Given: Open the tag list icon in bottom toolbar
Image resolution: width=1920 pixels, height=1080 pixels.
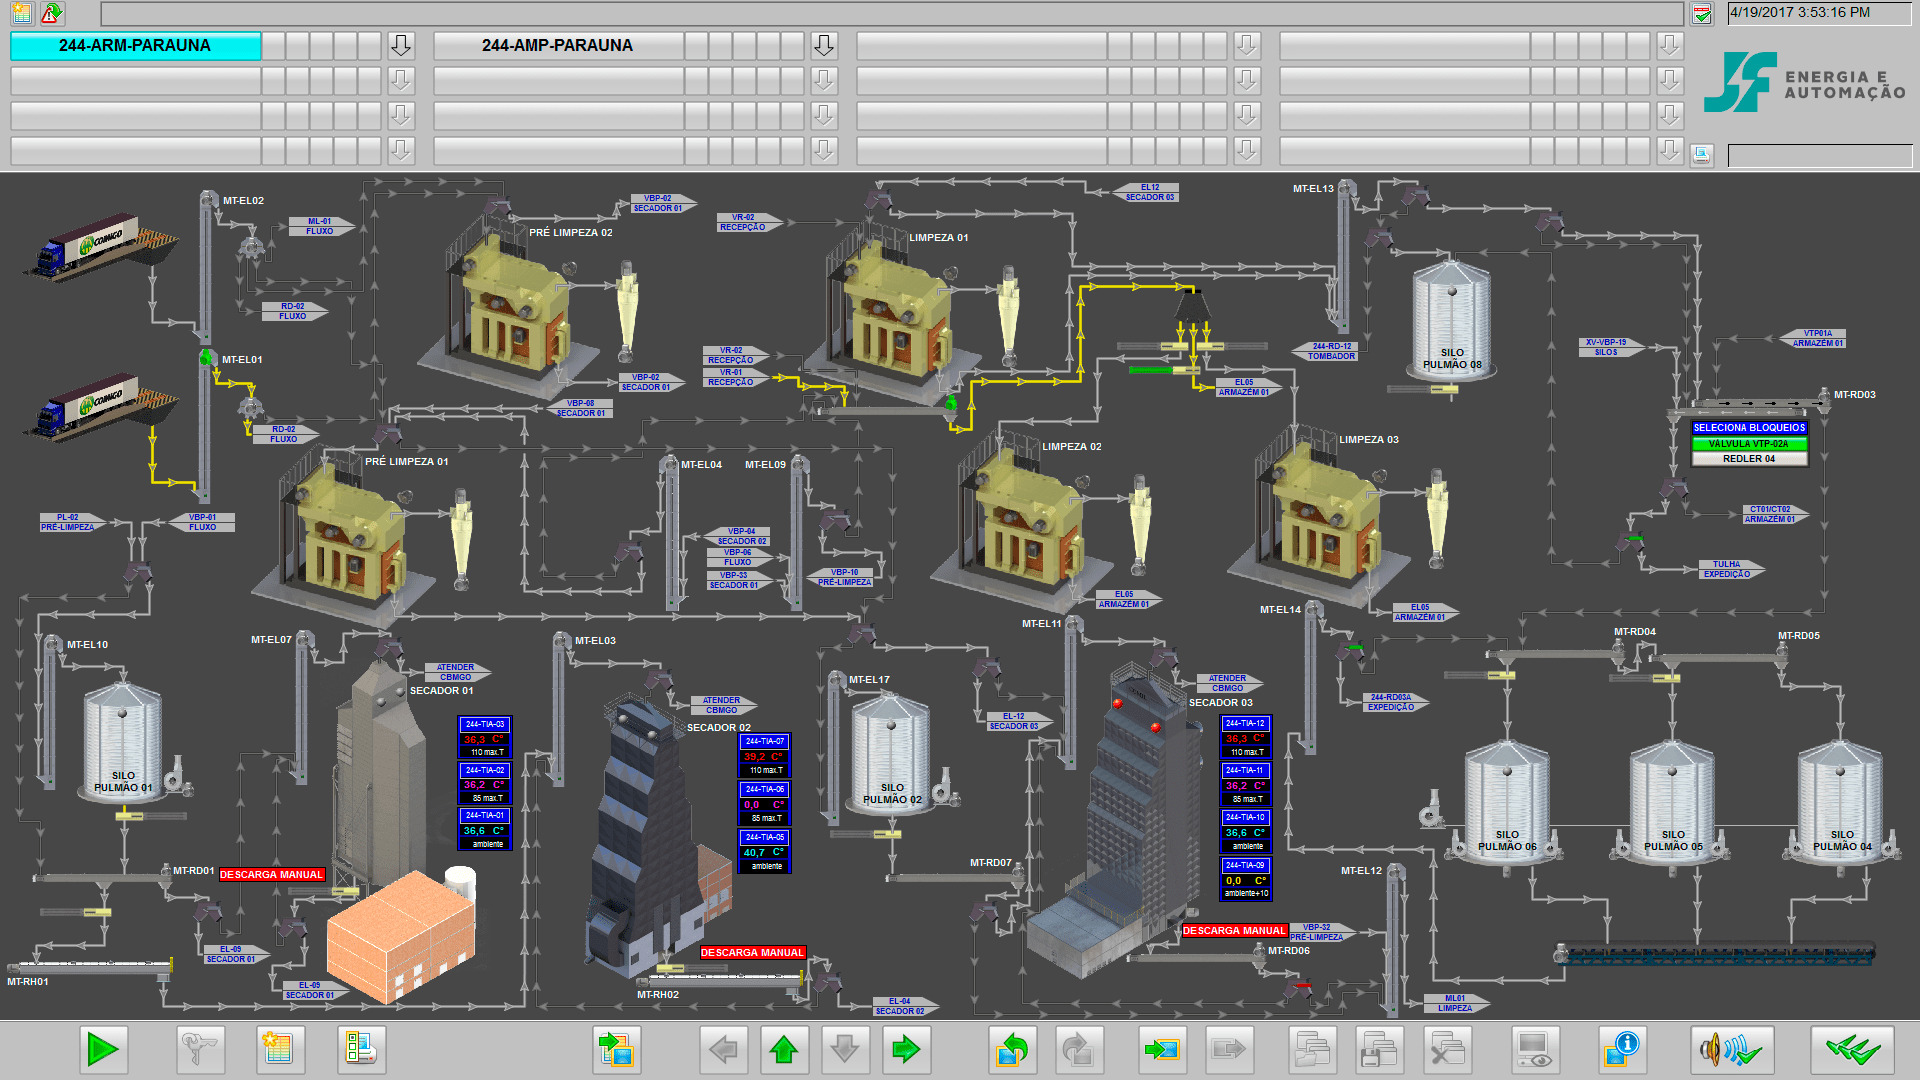Looking at the screenshot, I should [x=361, y=1049].
